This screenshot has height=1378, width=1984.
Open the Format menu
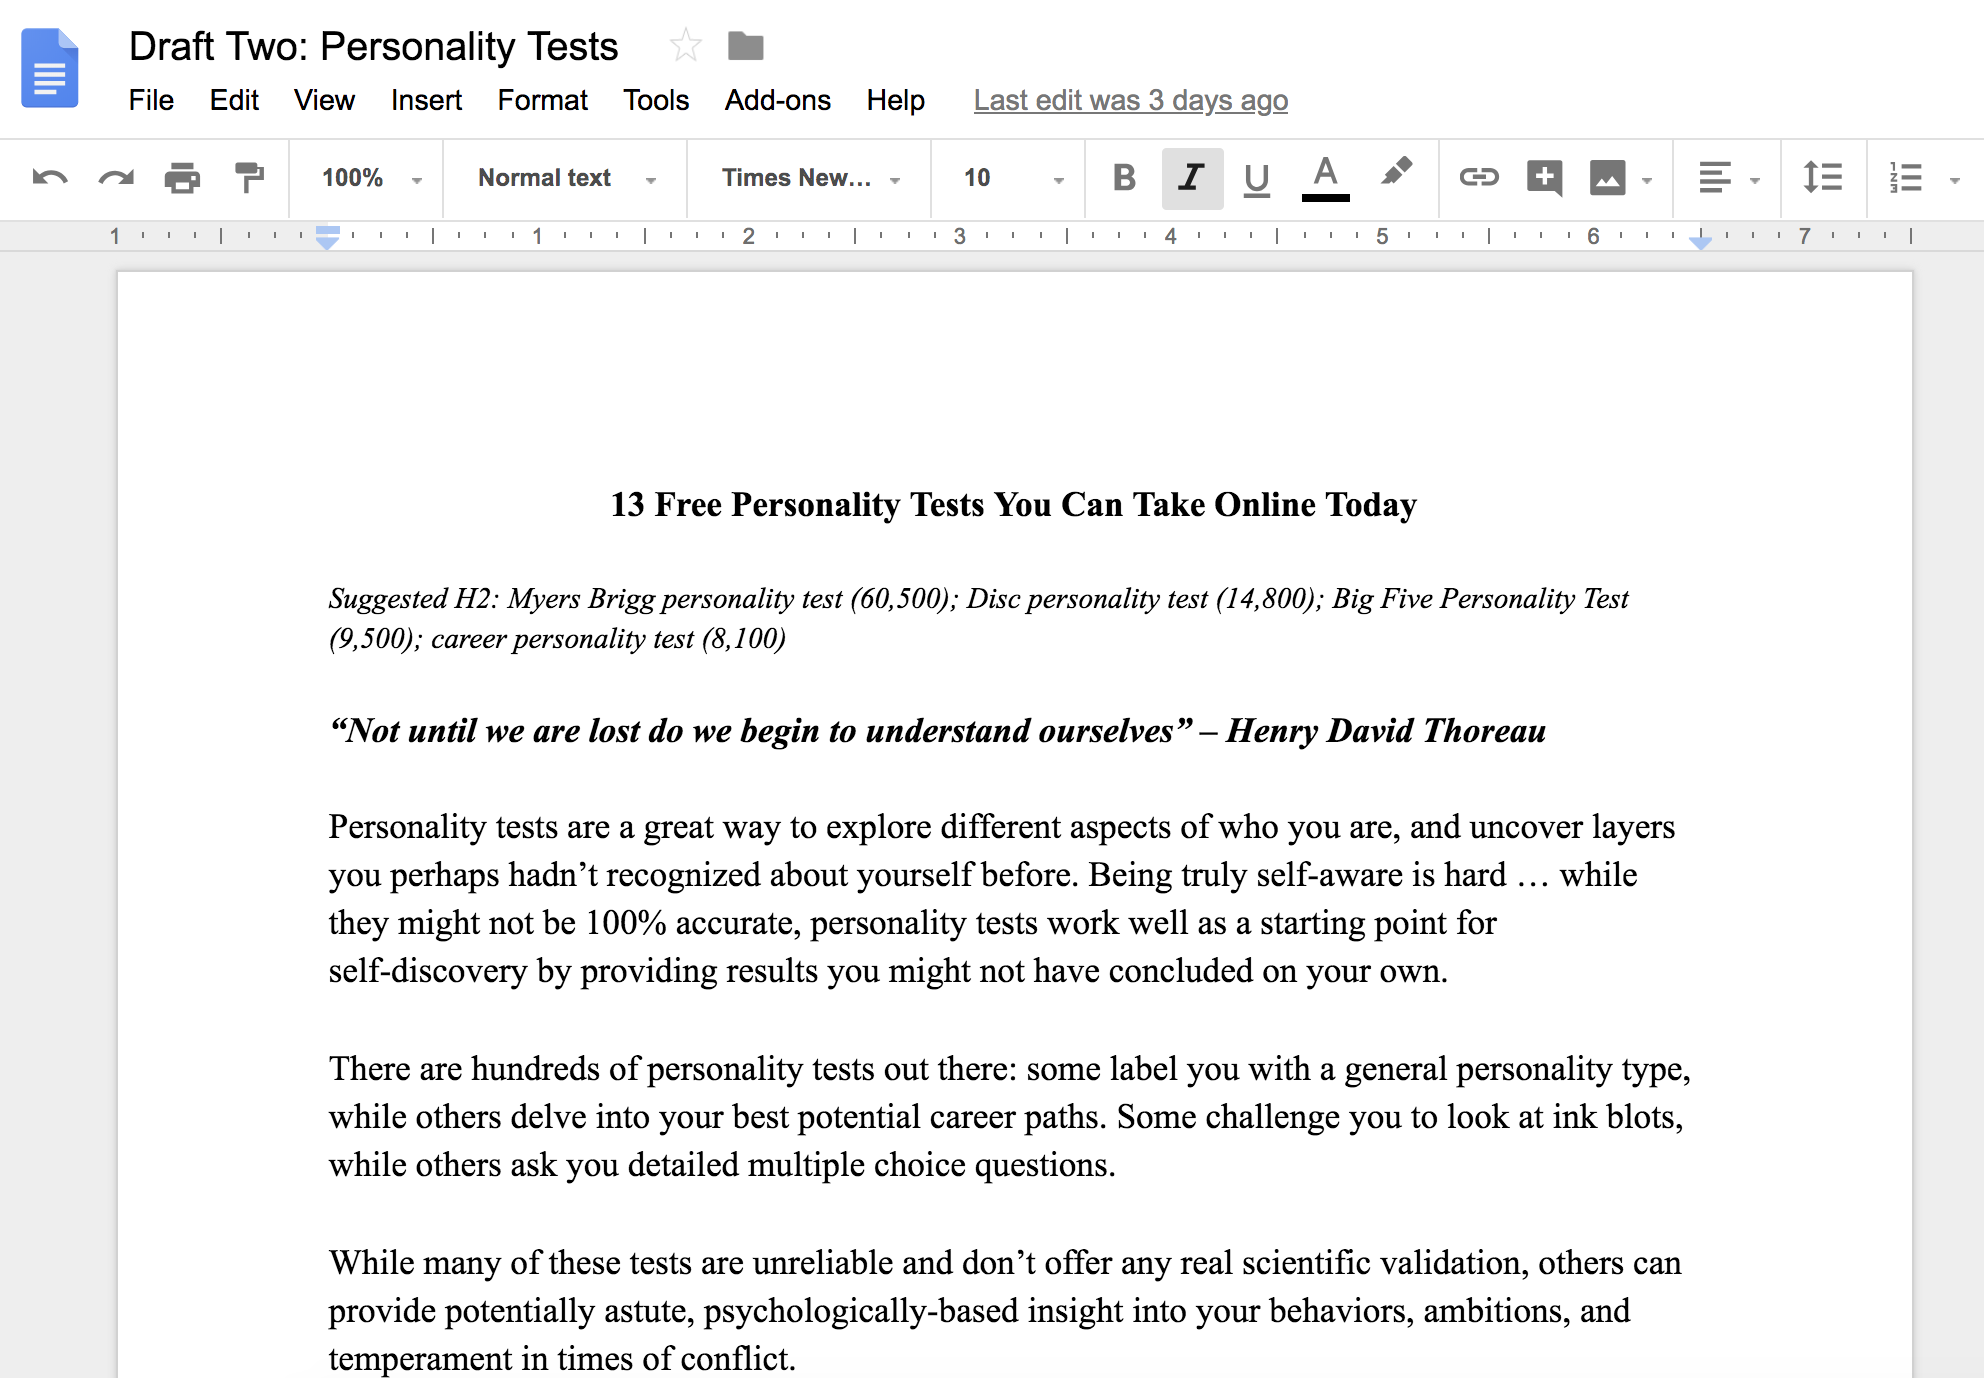tap(542, 100)
